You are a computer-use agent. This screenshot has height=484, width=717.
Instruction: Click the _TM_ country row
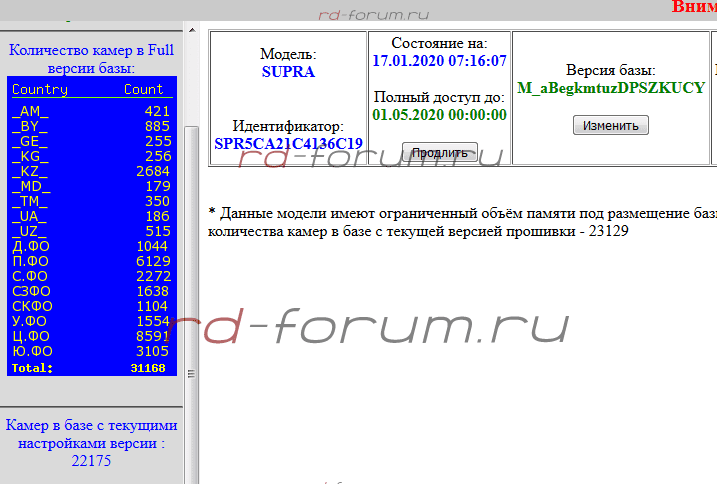(x=91, y=201)
